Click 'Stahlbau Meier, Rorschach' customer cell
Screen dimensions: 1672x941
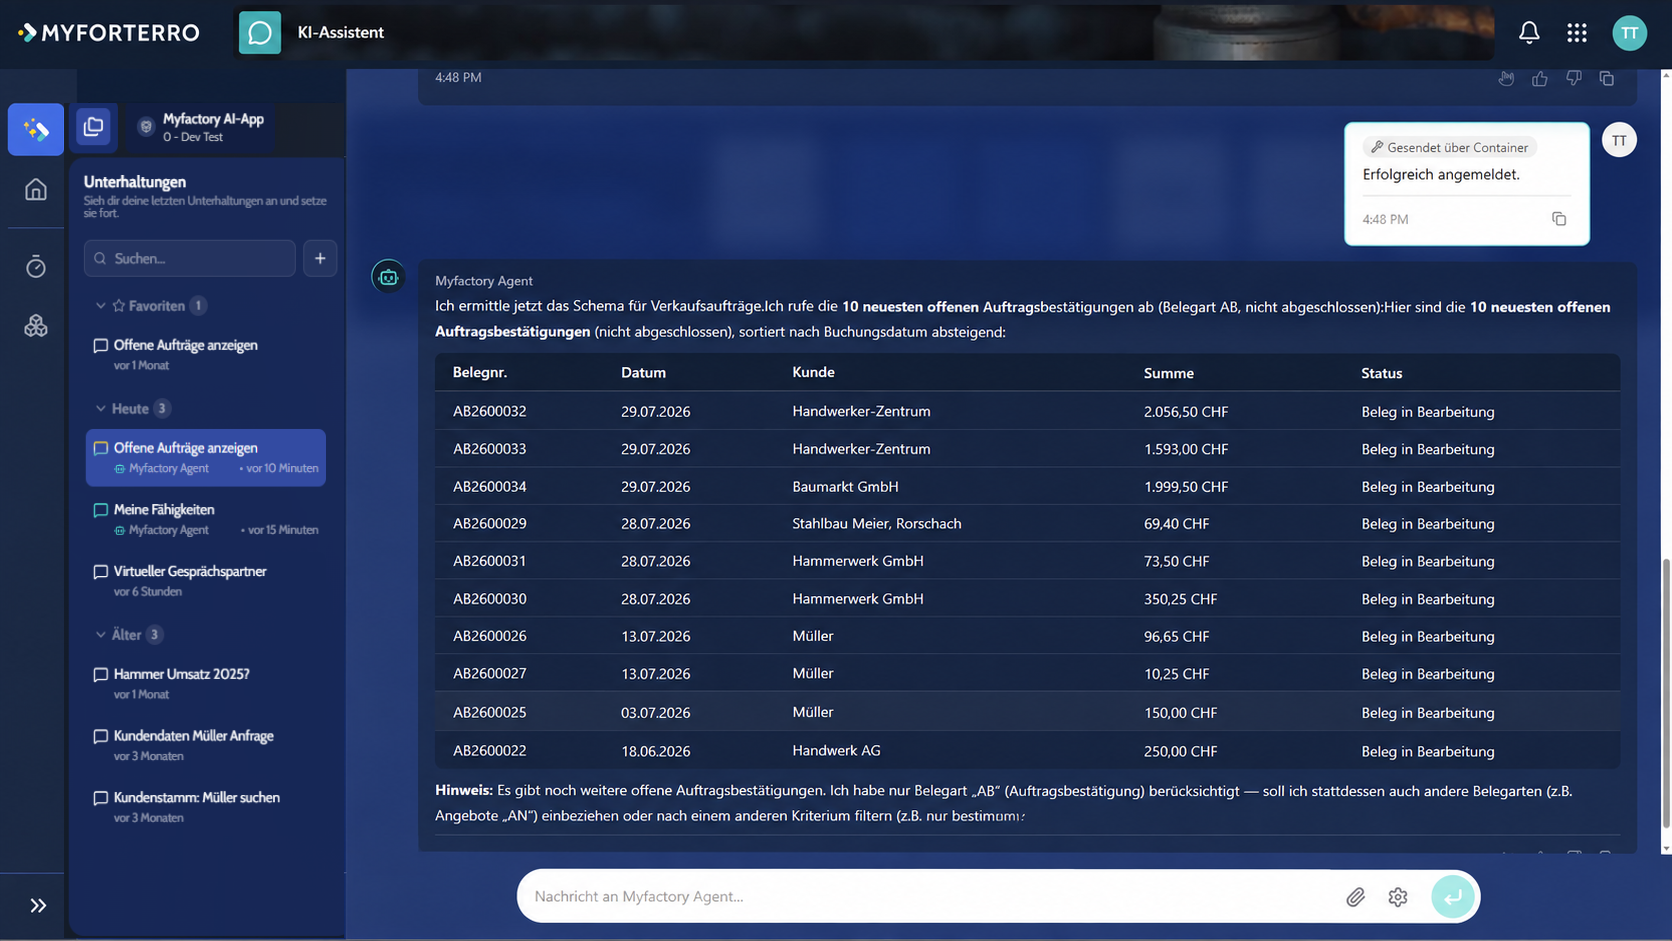[x=877, y=523]
